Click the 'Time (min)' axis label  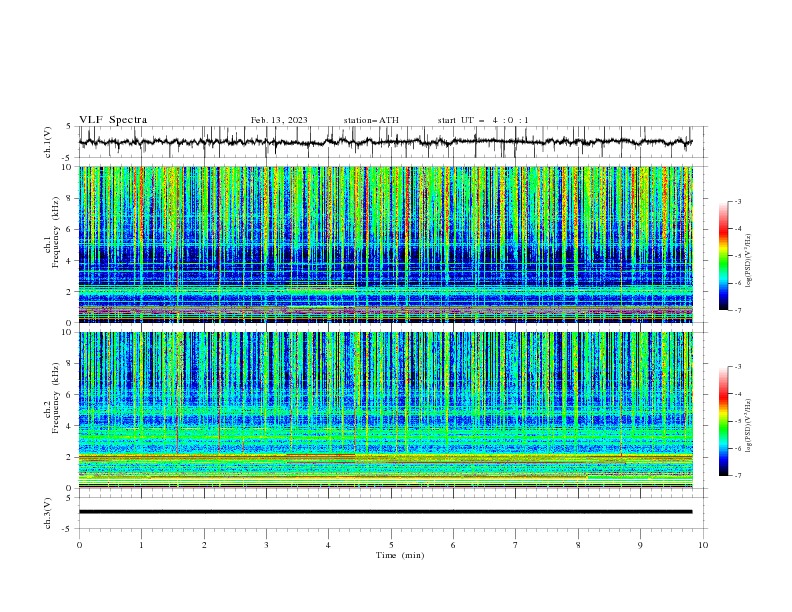click(400, 555)
